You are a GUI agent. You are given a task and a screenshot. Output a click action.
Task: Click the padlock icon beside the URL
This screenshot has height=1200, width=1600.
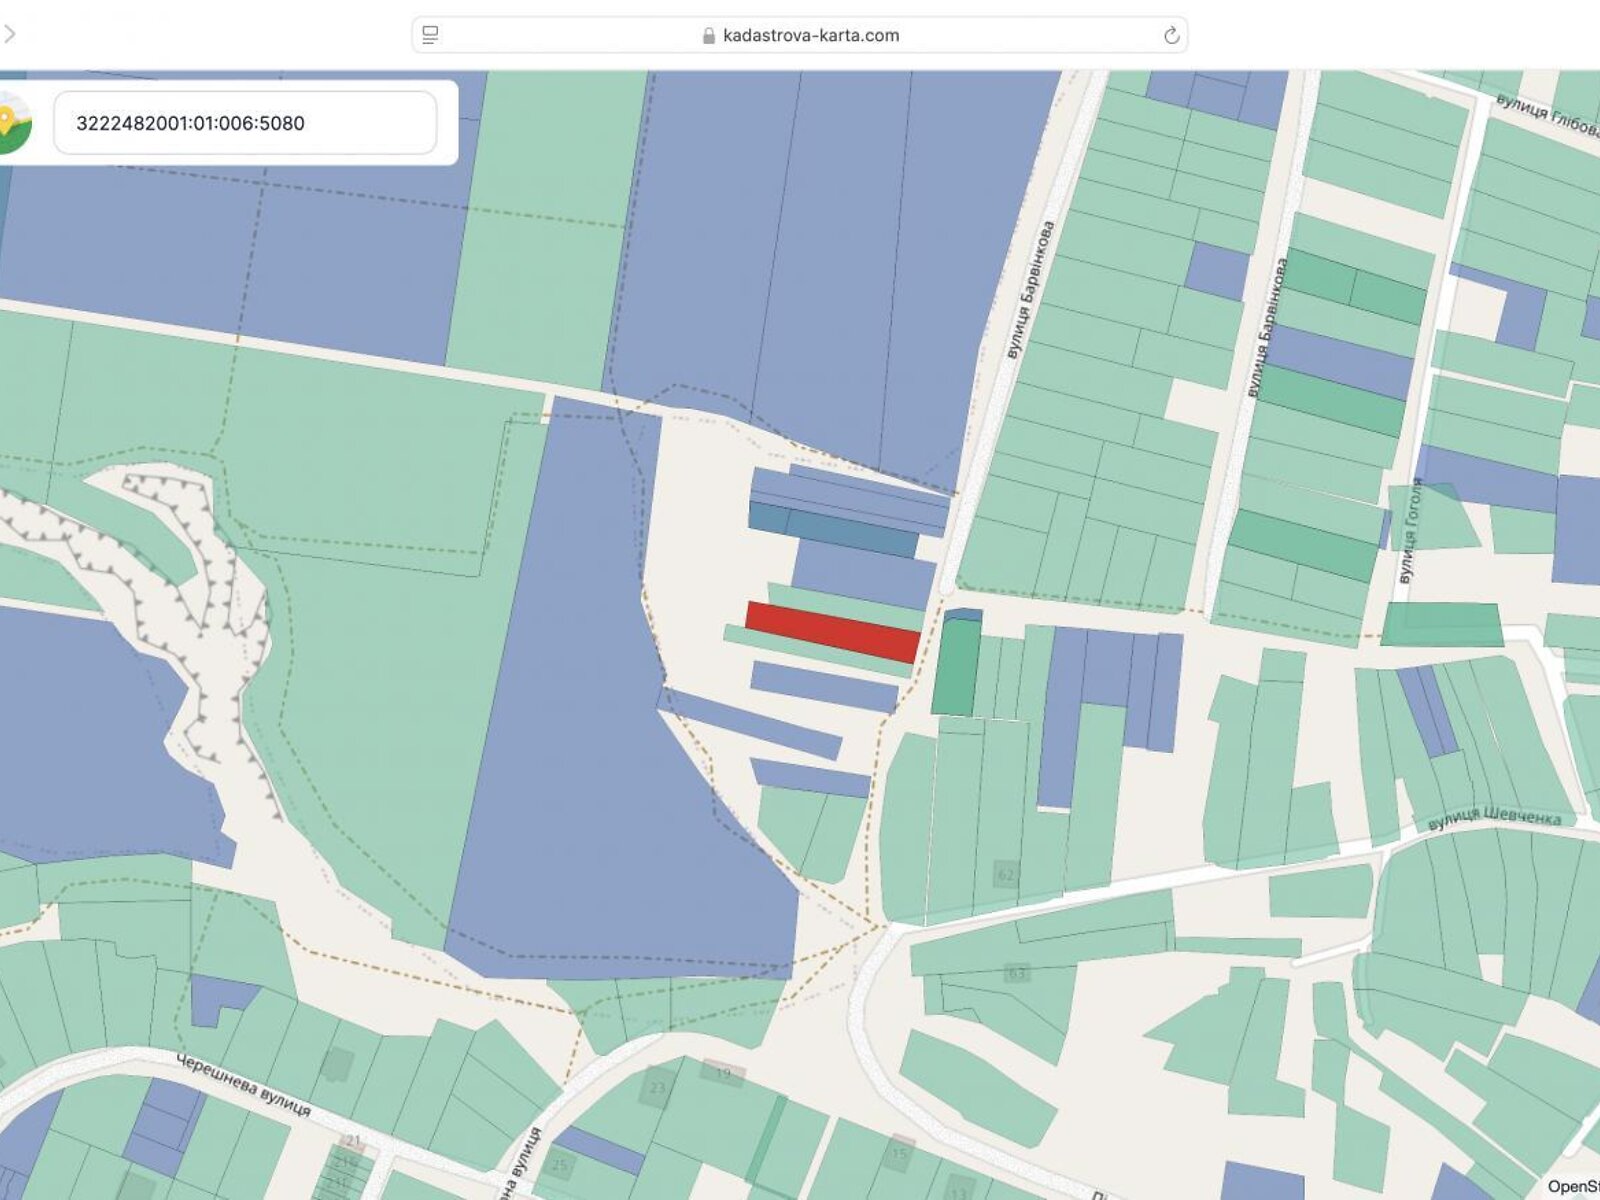(709, 36)
